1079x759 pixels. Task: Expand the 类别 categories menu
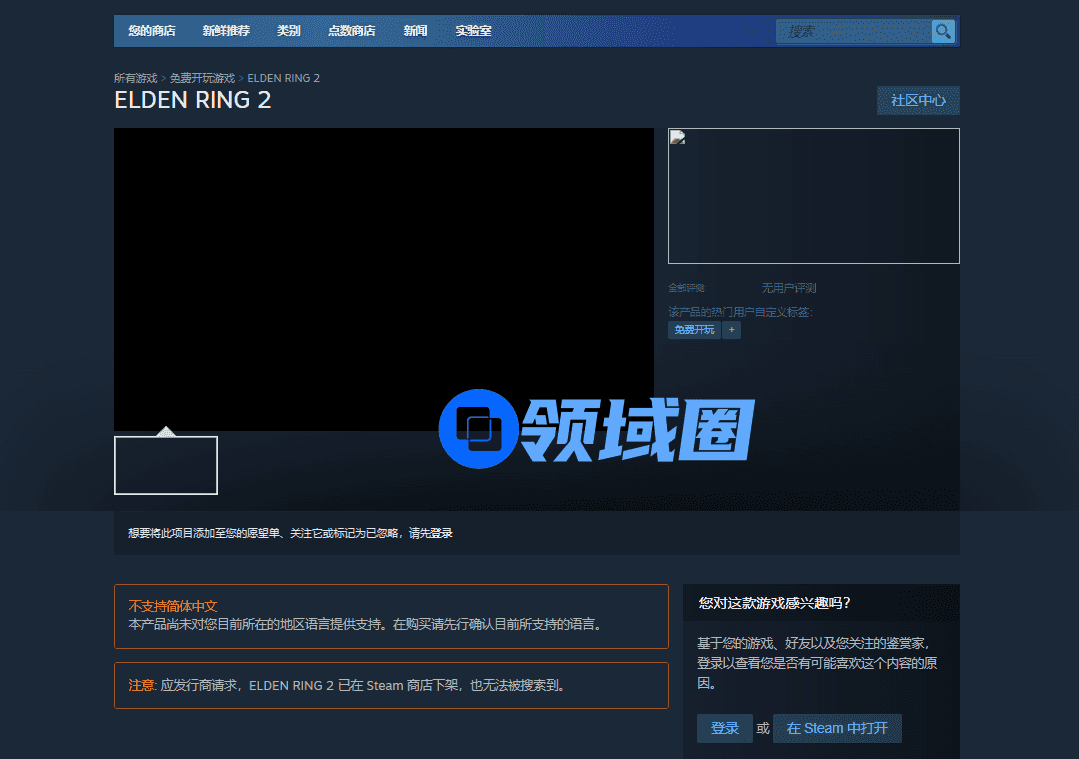[289, 31]
